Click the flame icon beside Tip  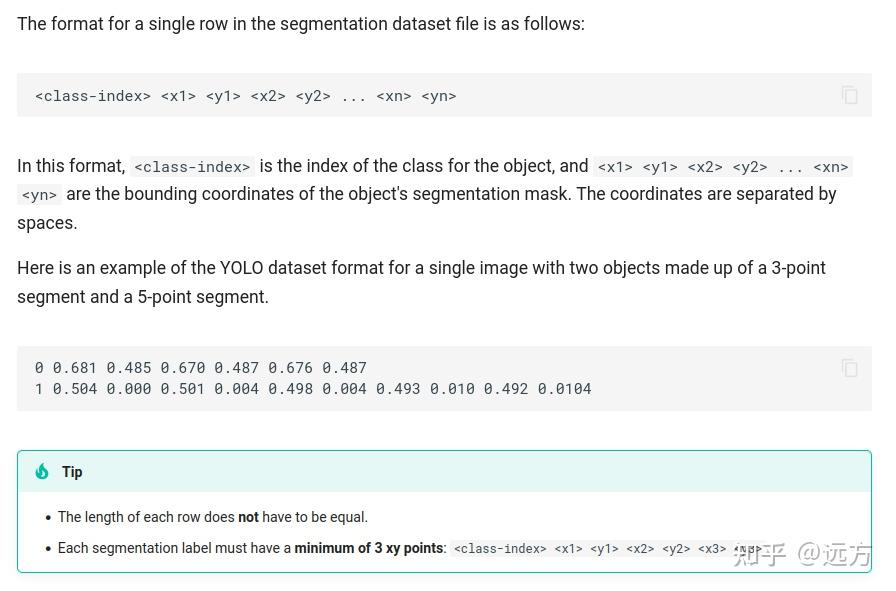(42, 472)
